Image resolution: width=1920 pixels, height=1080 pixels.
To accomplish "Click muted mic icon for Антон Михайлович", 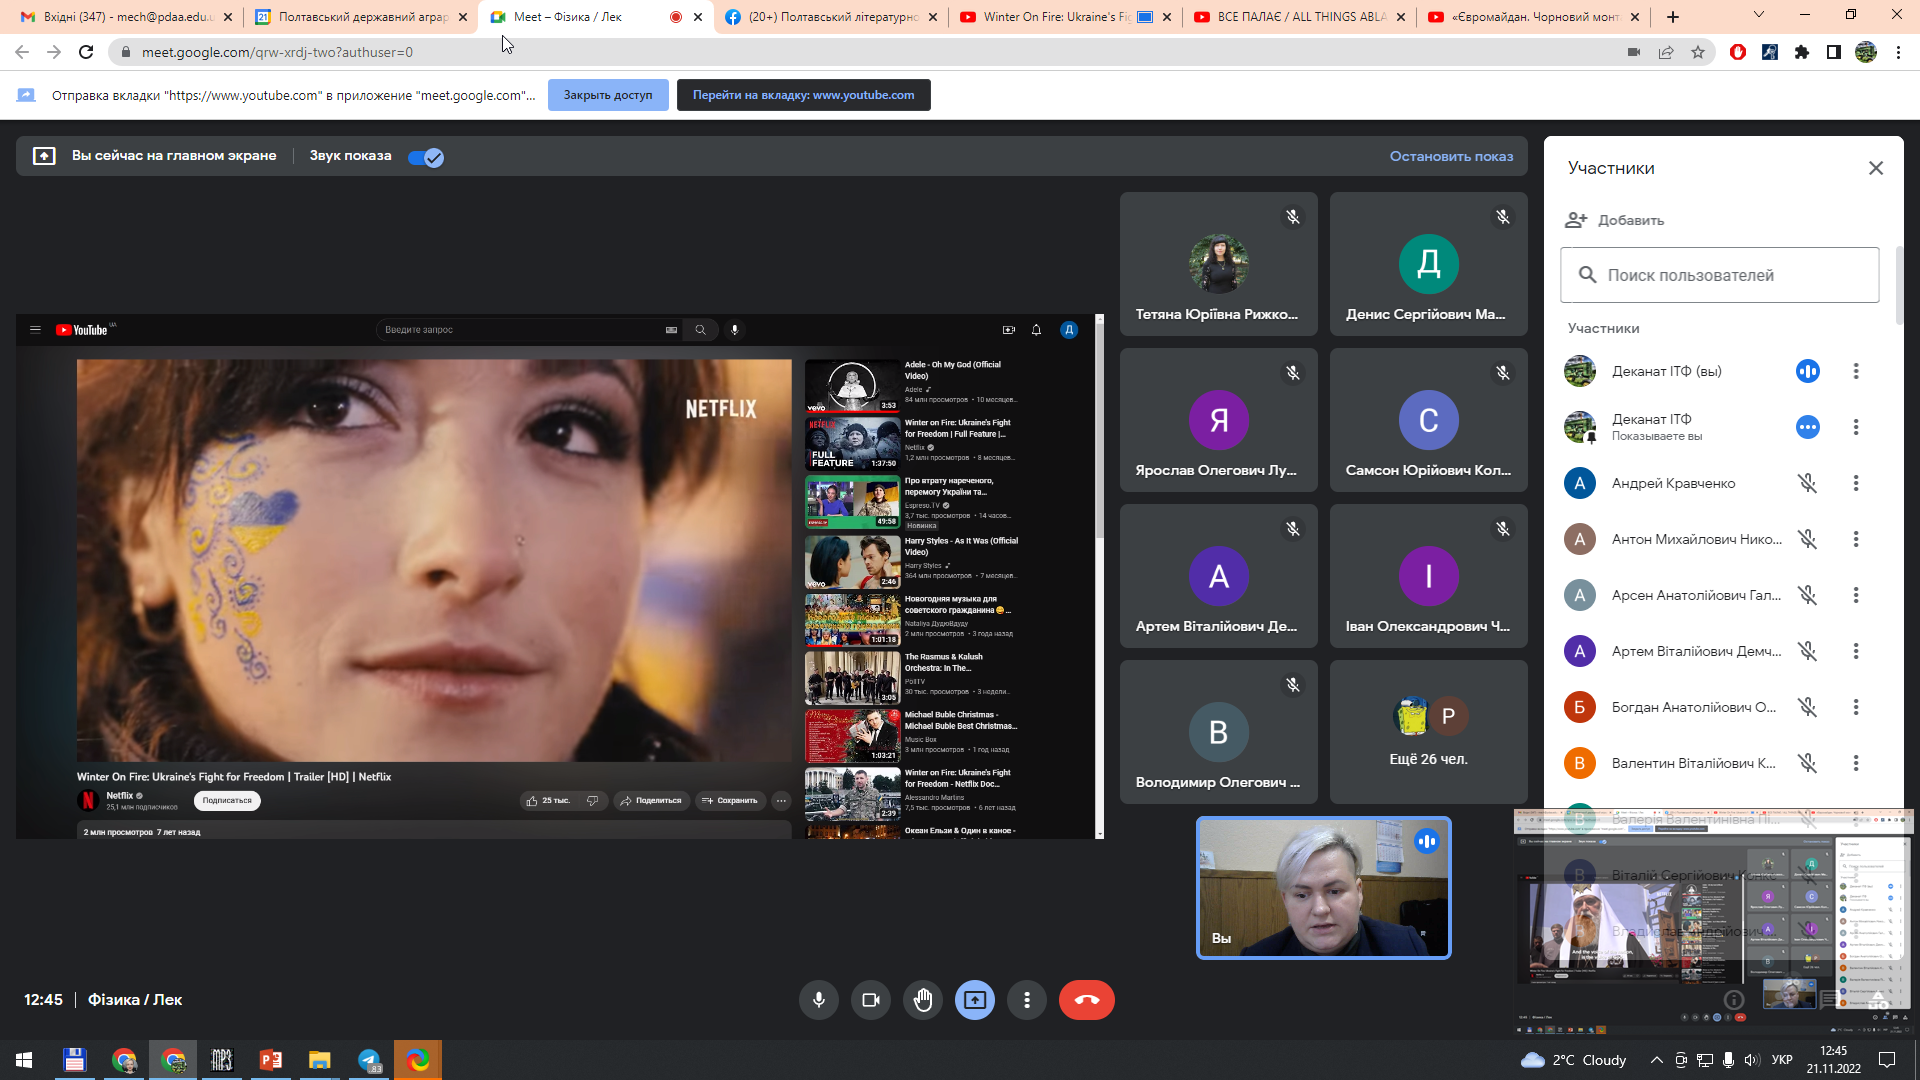I will 1808,539.
